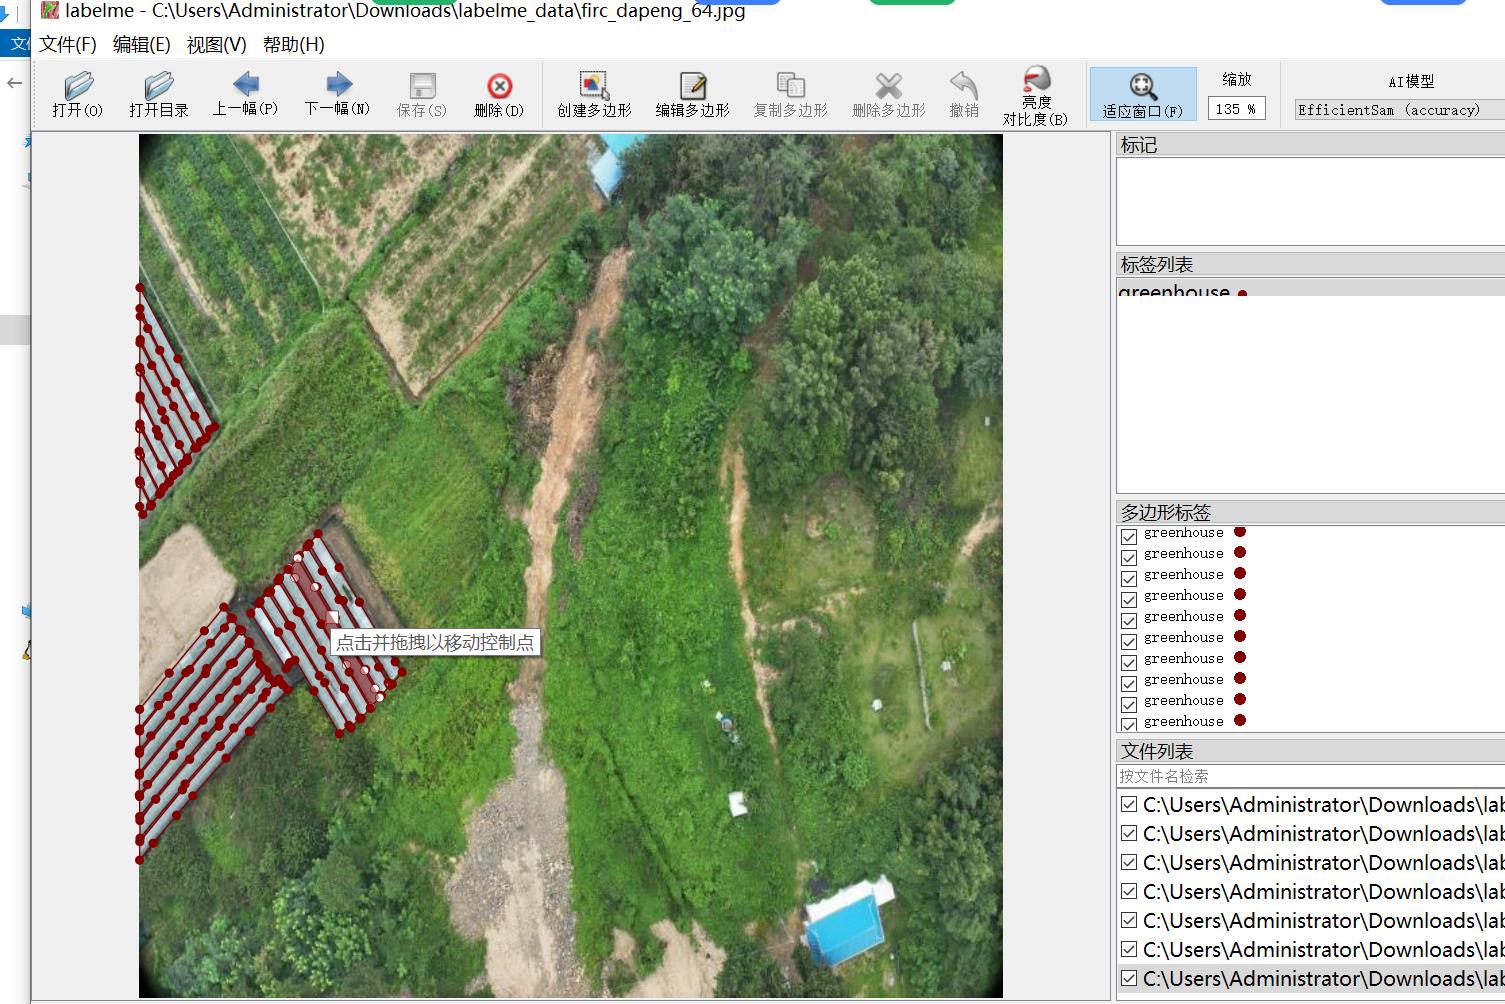Toggle Fit Window (适应窗口) button
The image size is (1505, 1004).
click(1142, 94)
